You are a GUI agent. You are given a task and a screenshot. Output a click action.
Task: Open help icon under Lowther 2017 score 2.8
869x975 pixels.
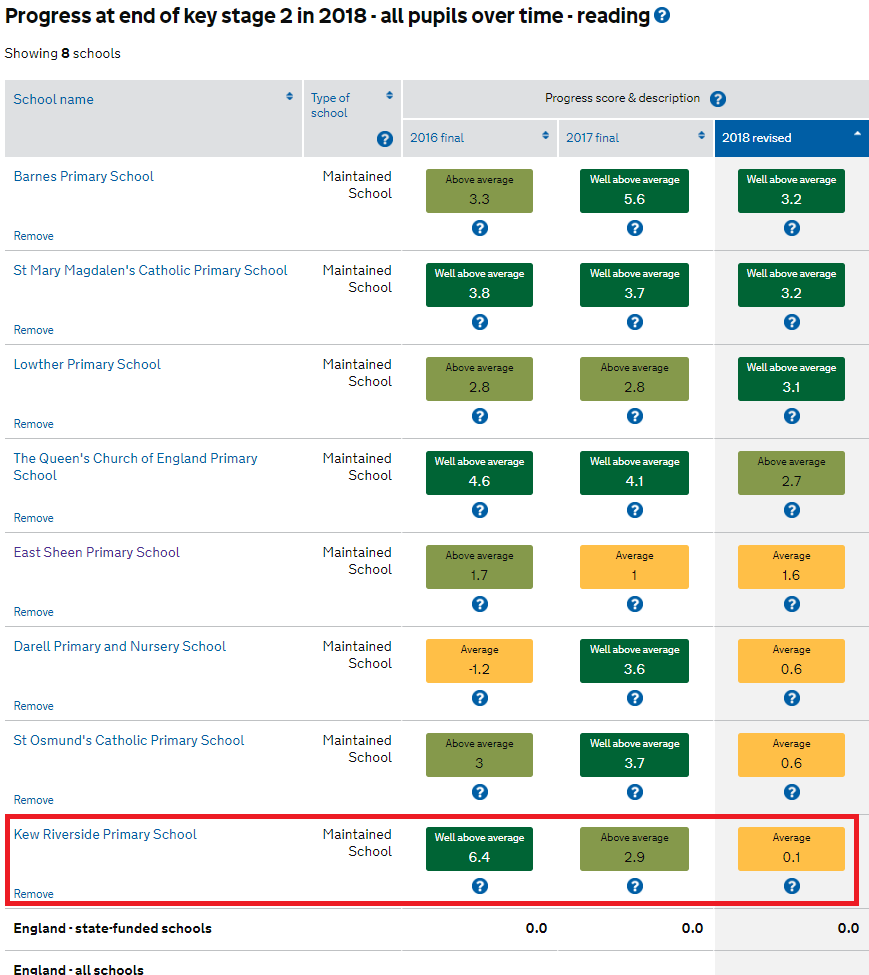635,416
